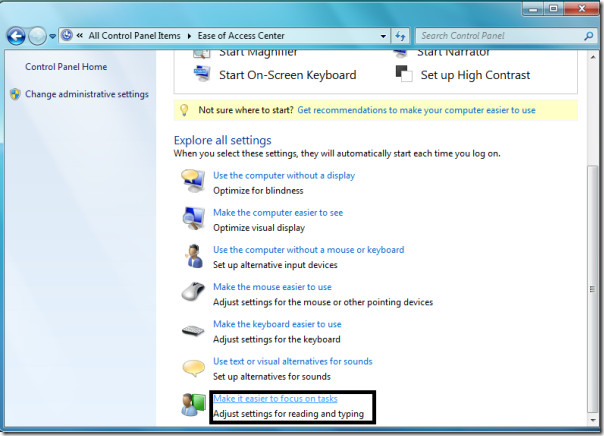Screen dimensions: 604x436
Task: Open the recent pages dropdown arrow
Action: point(52,37)
